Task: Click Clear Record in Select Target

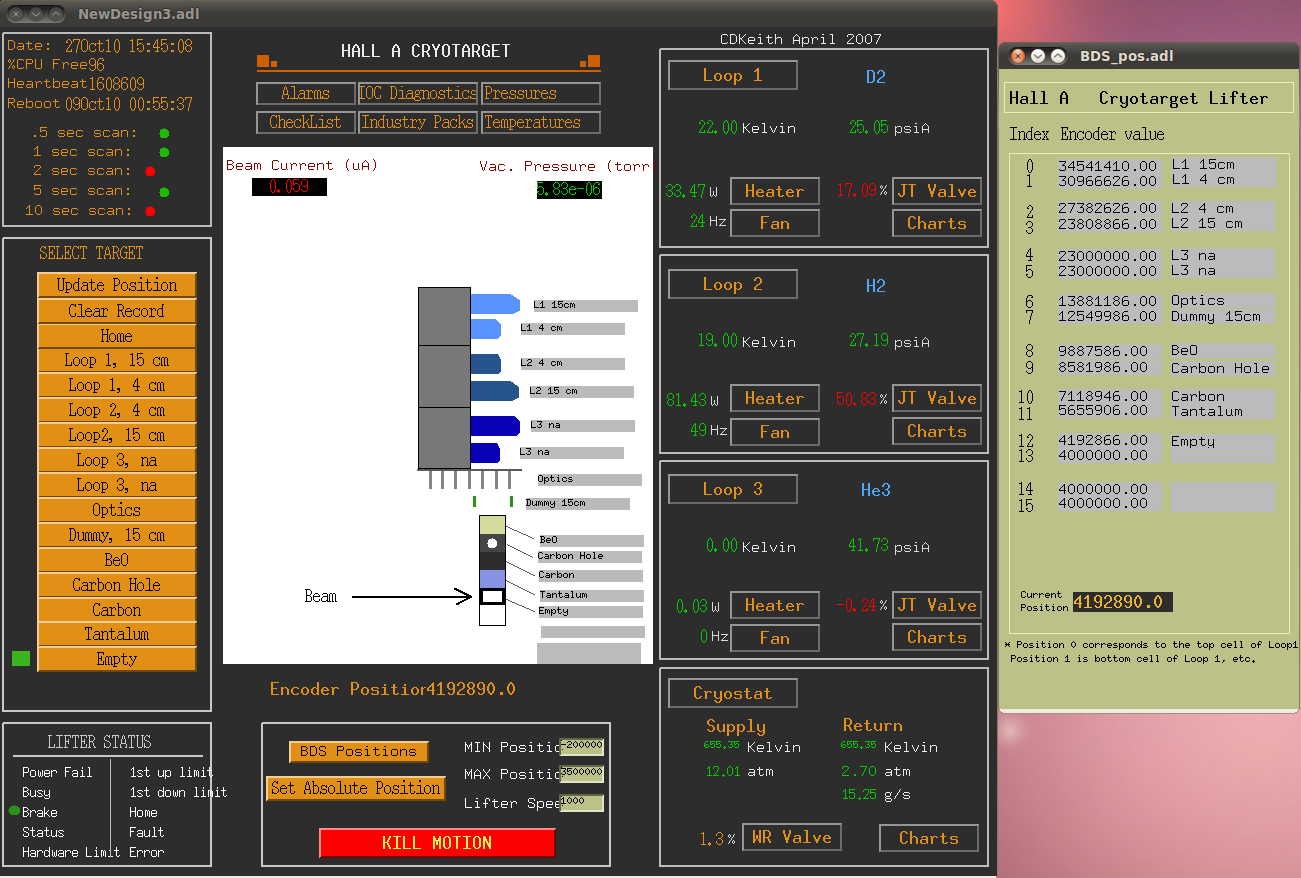Action: (x=117, y=311)
